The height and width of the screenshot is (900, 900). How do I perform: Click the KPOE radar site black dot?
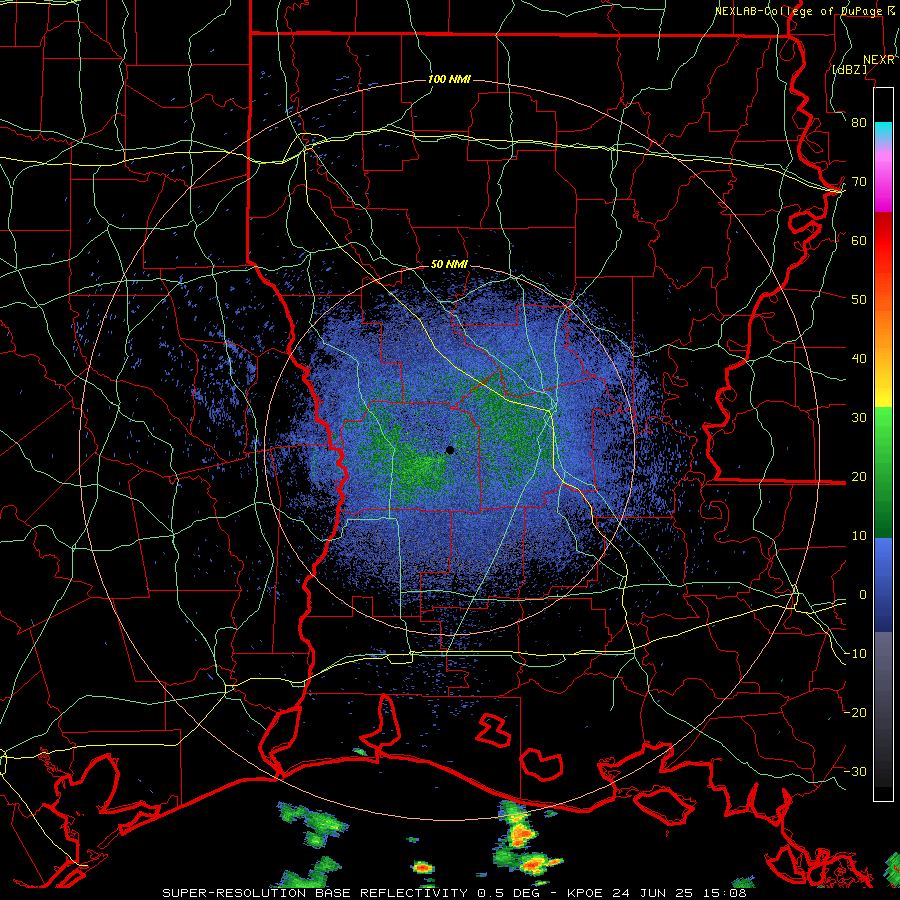pos(450,451)
